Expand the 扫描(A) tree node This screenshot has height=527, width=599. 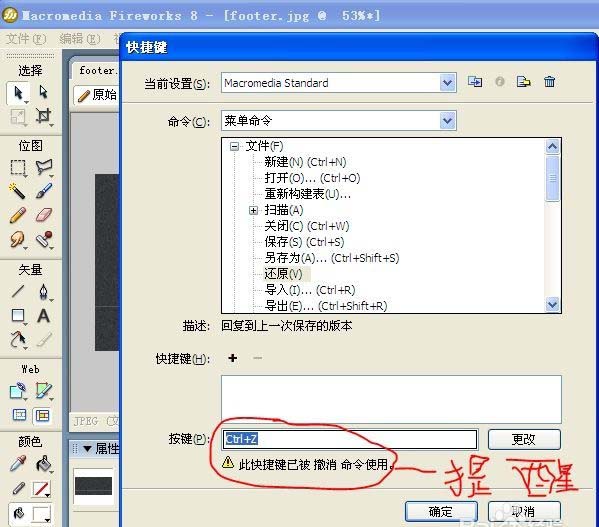click(x=253, y=210)
